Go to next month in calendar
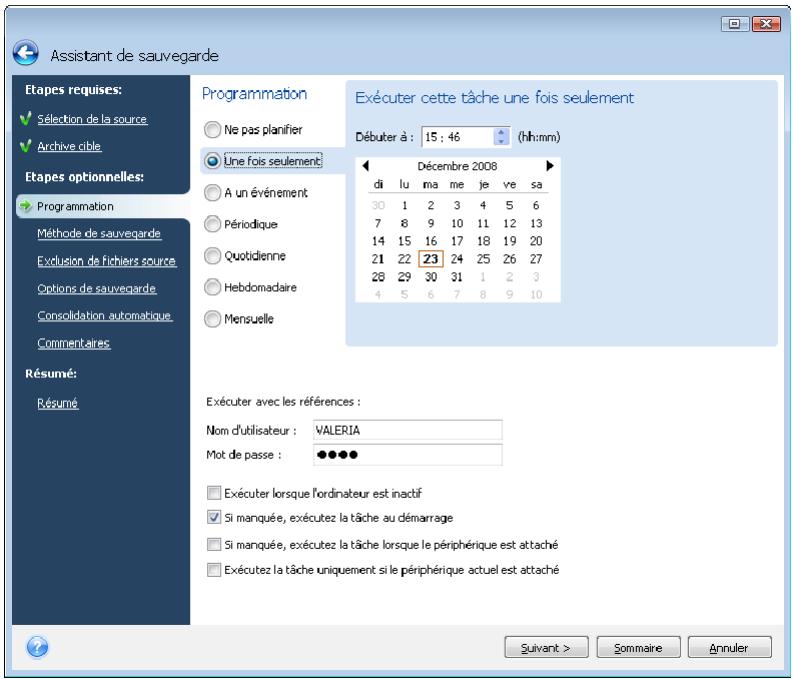793x679 pixels. click(x=550, y=165)
